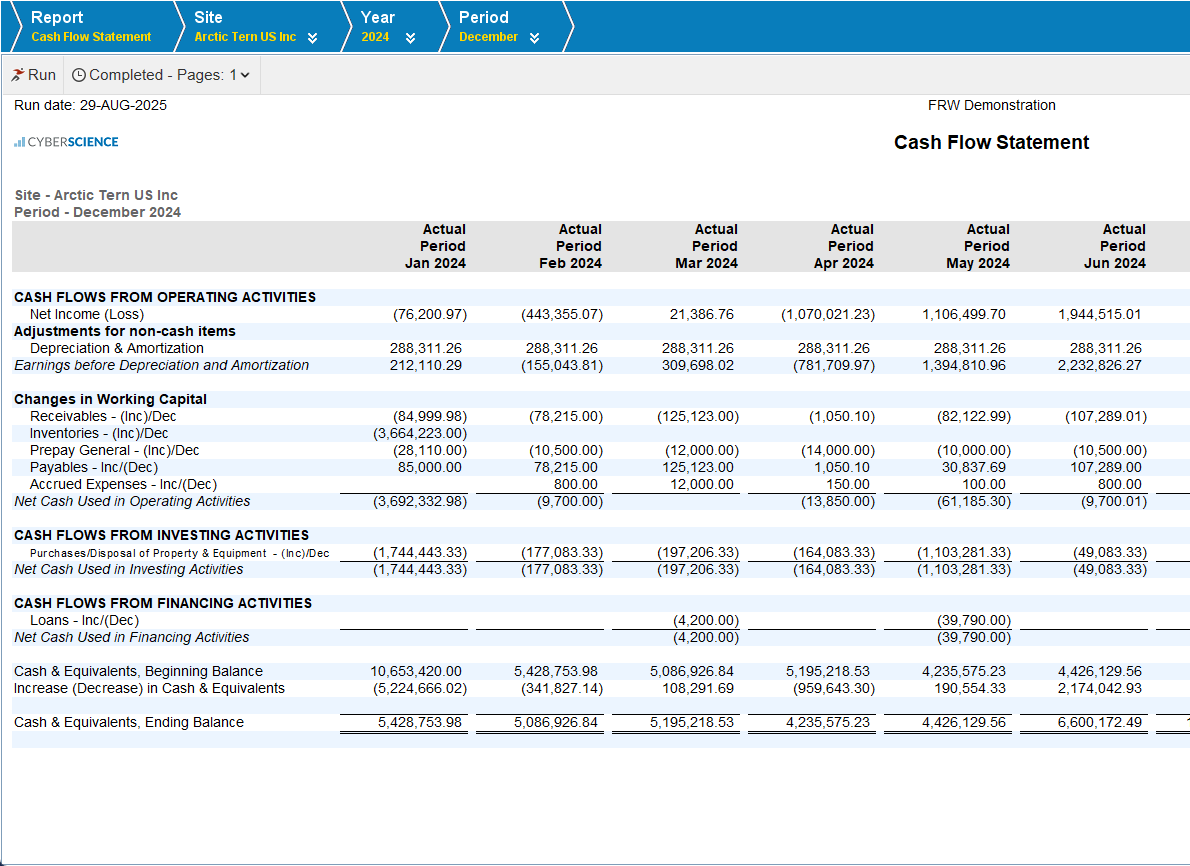Open the Completed Pages dropdown arrow
Image resolution: width=1190 pixels, height=866 pixels.
[245, 75]
